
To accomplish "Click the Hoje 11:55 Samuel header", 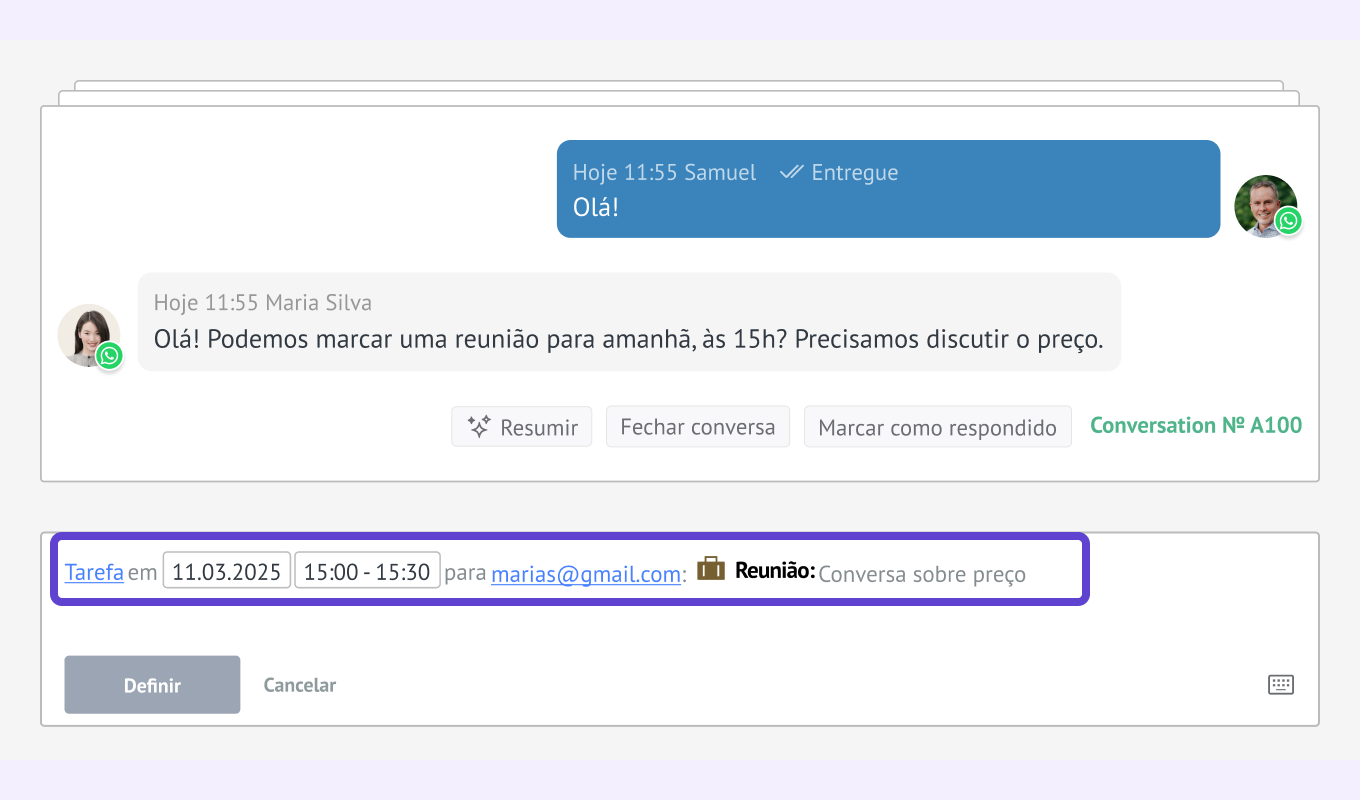I will pyautogui.click(x=664, y=172).
